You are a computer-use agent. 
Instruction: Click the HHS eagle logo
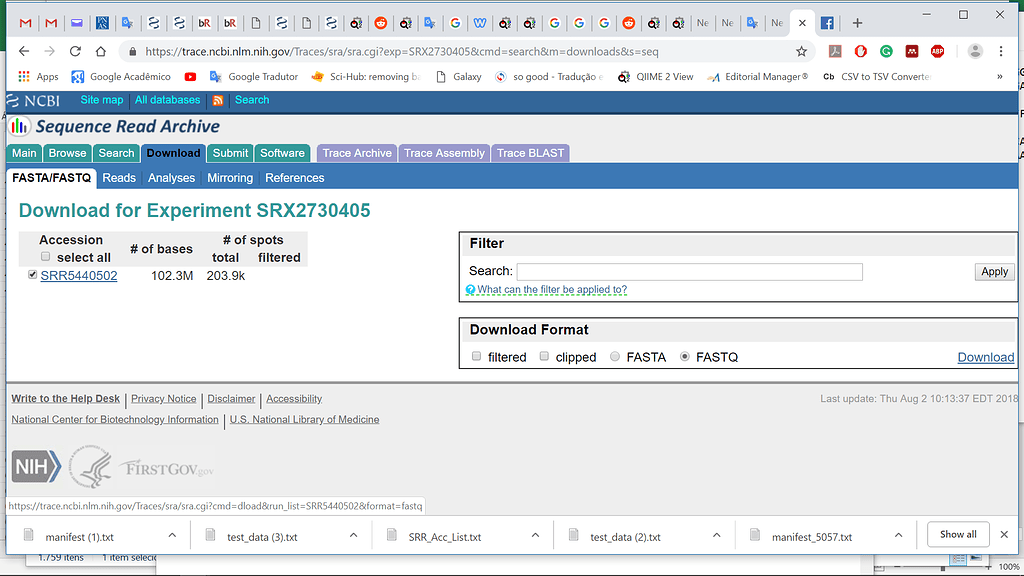click(x=91, y=466)
